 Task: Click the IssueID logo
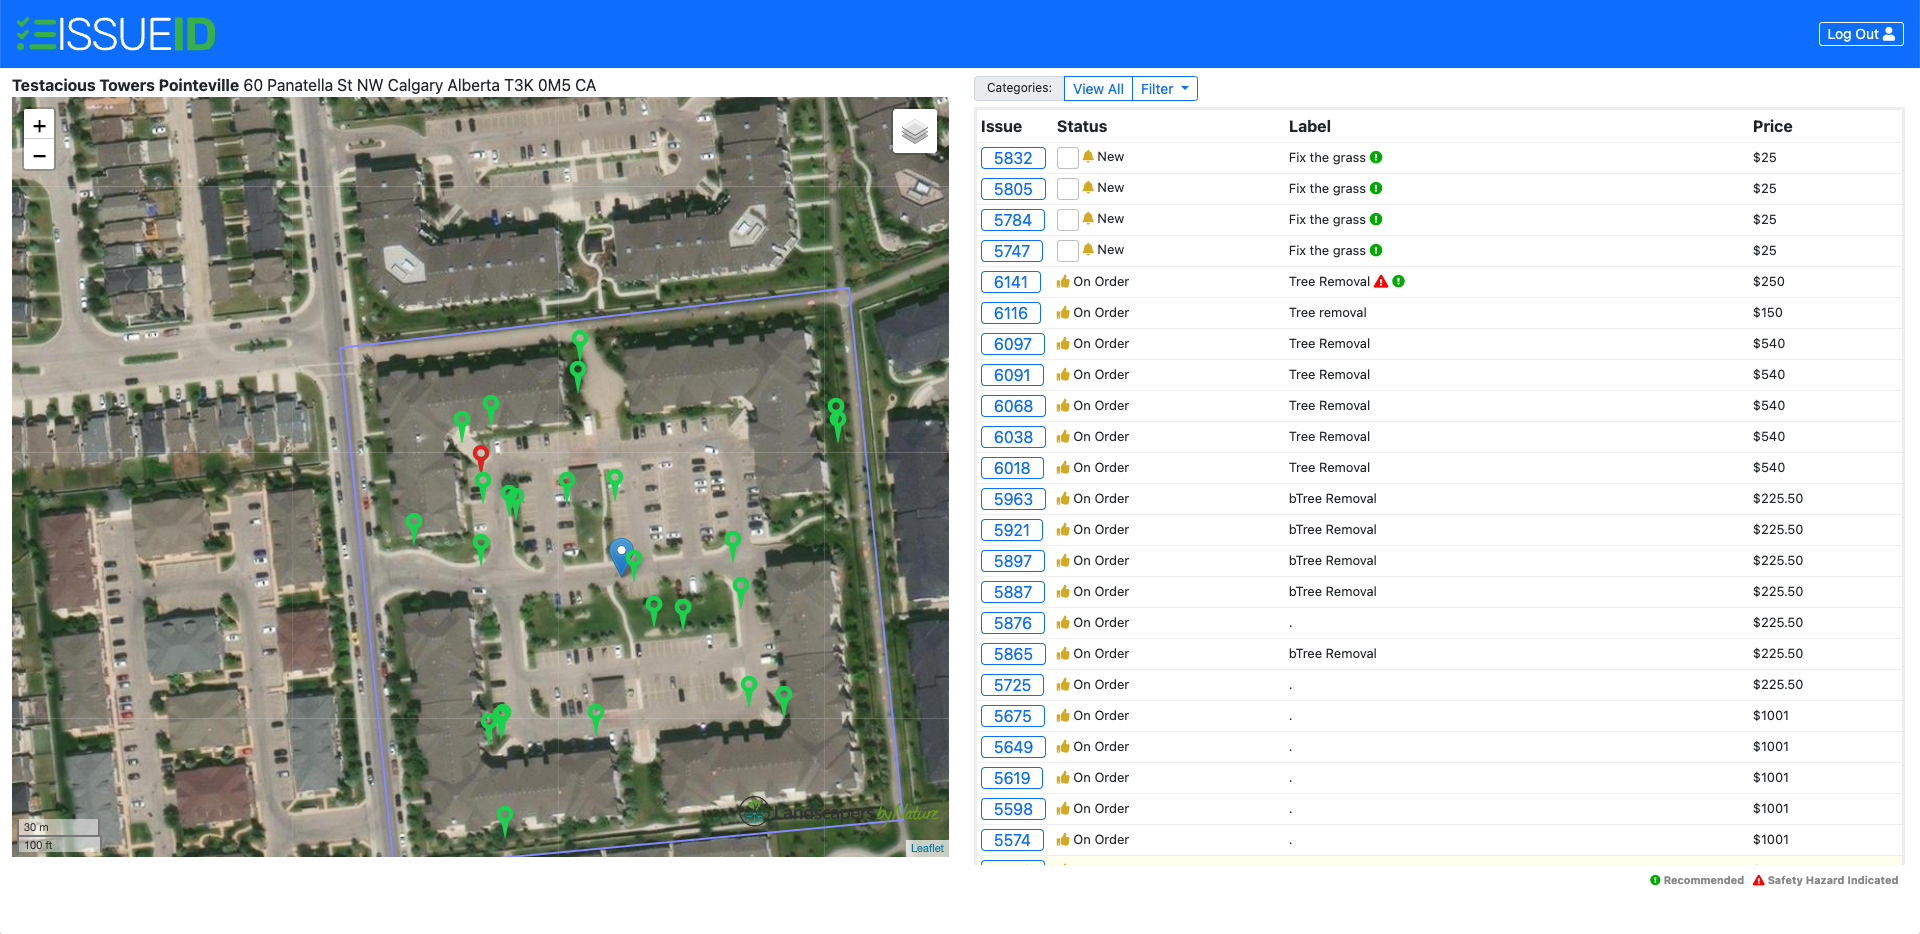point(116,34)
